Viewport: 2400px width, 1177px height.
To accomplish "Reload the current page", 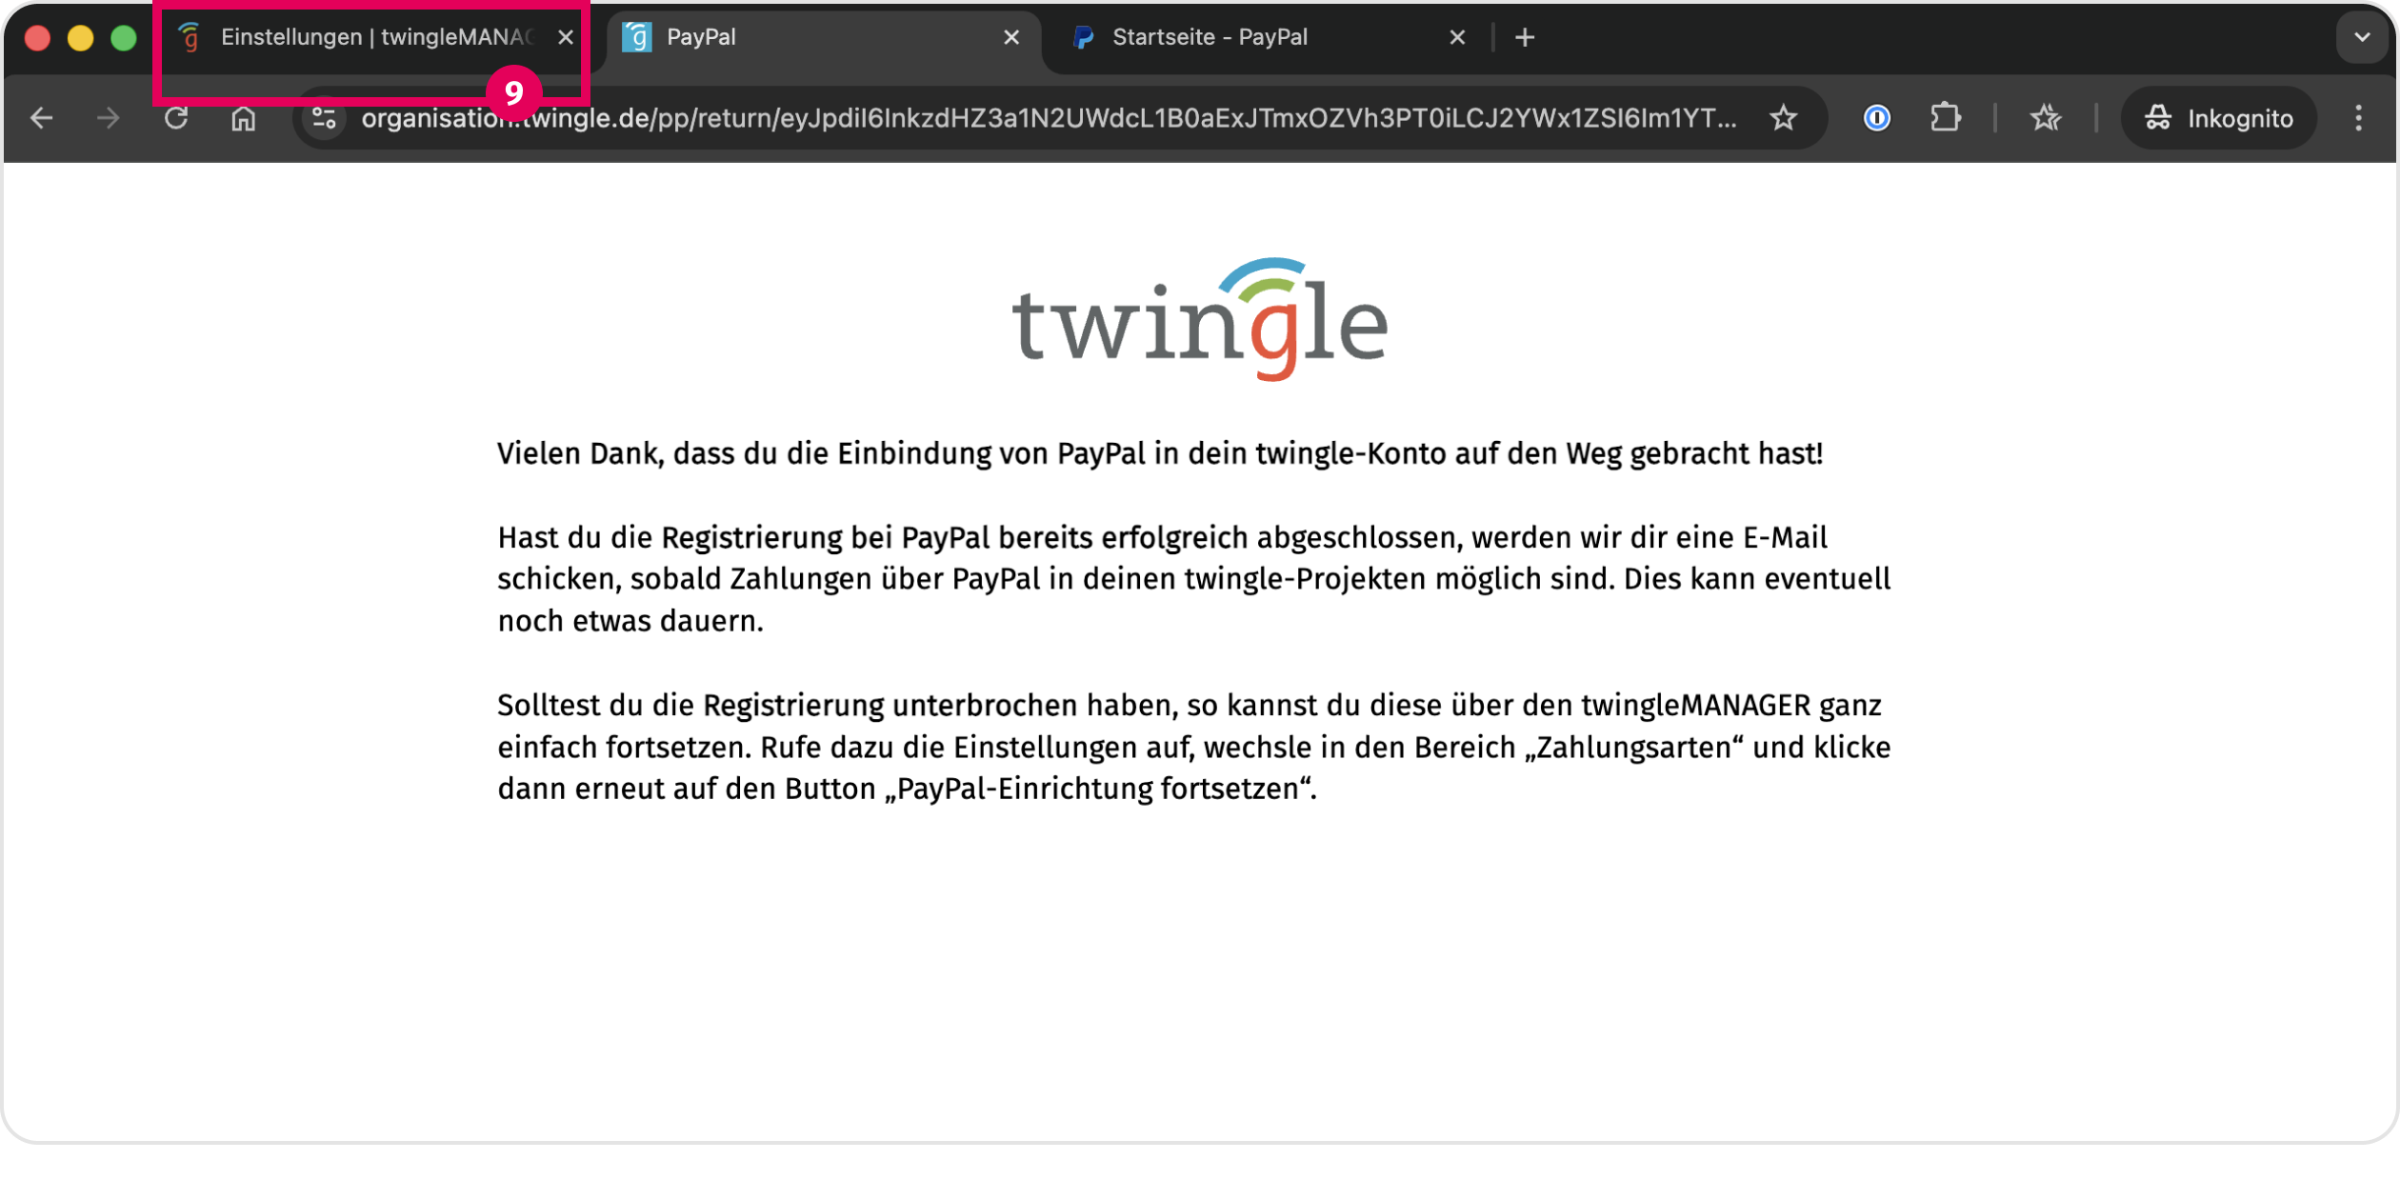I will click(176, 119).
